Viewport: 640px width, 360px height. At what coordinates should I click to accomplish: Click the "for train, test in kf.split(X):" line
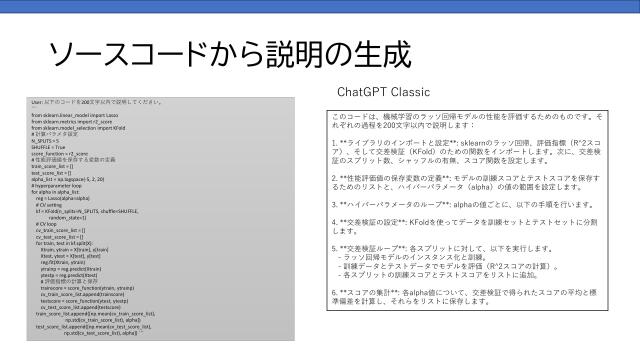[64, 243]
